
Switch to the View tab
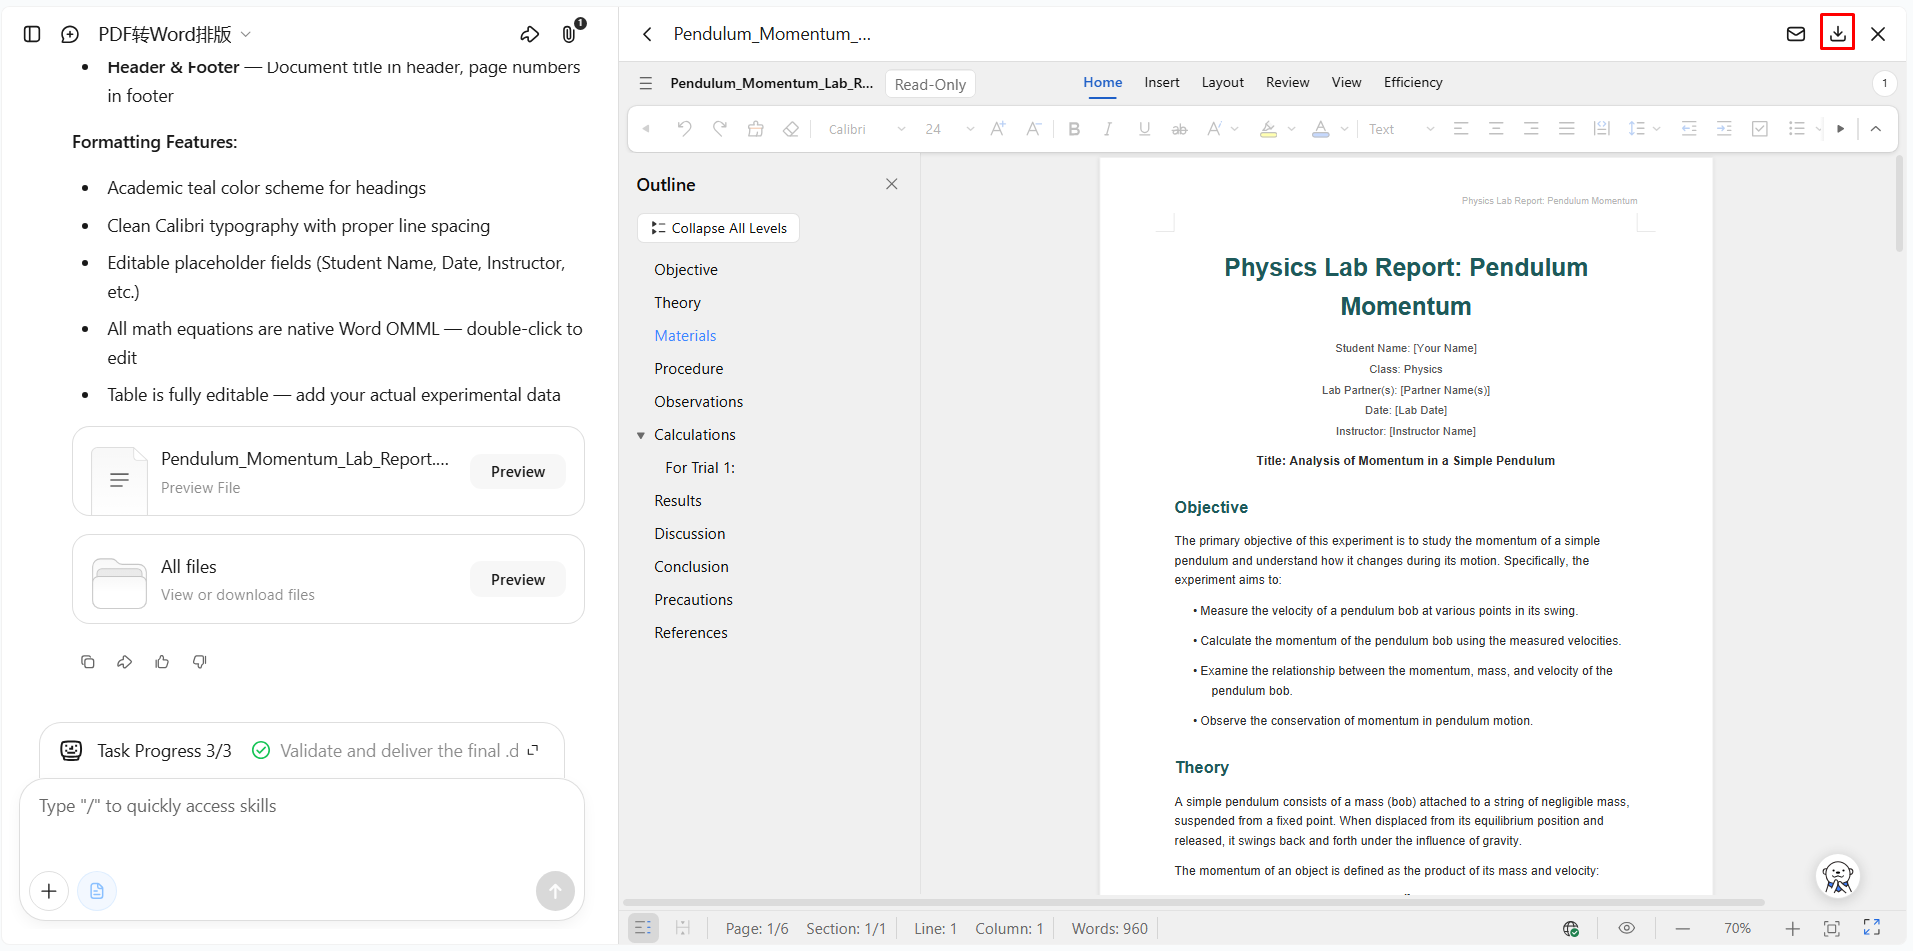point(1346,83)
